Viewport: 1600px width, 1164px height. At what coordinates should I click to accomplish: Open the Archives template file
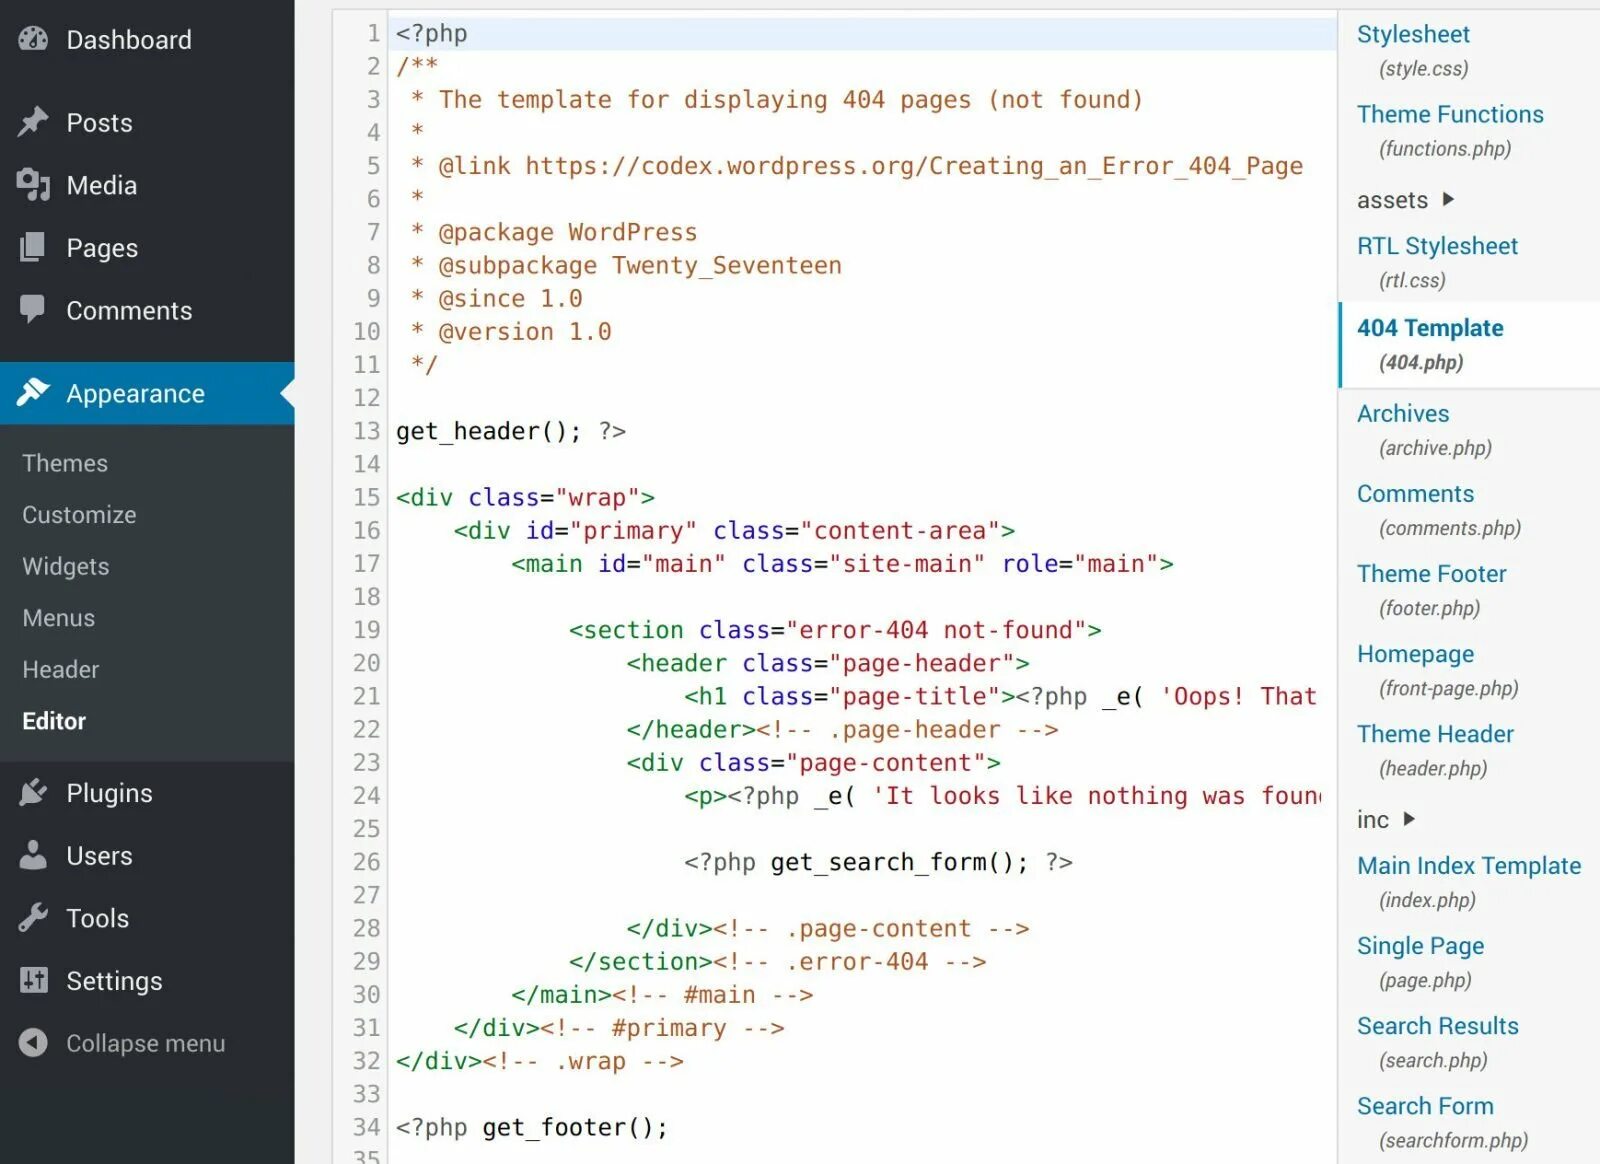(x=1403, y=413)
